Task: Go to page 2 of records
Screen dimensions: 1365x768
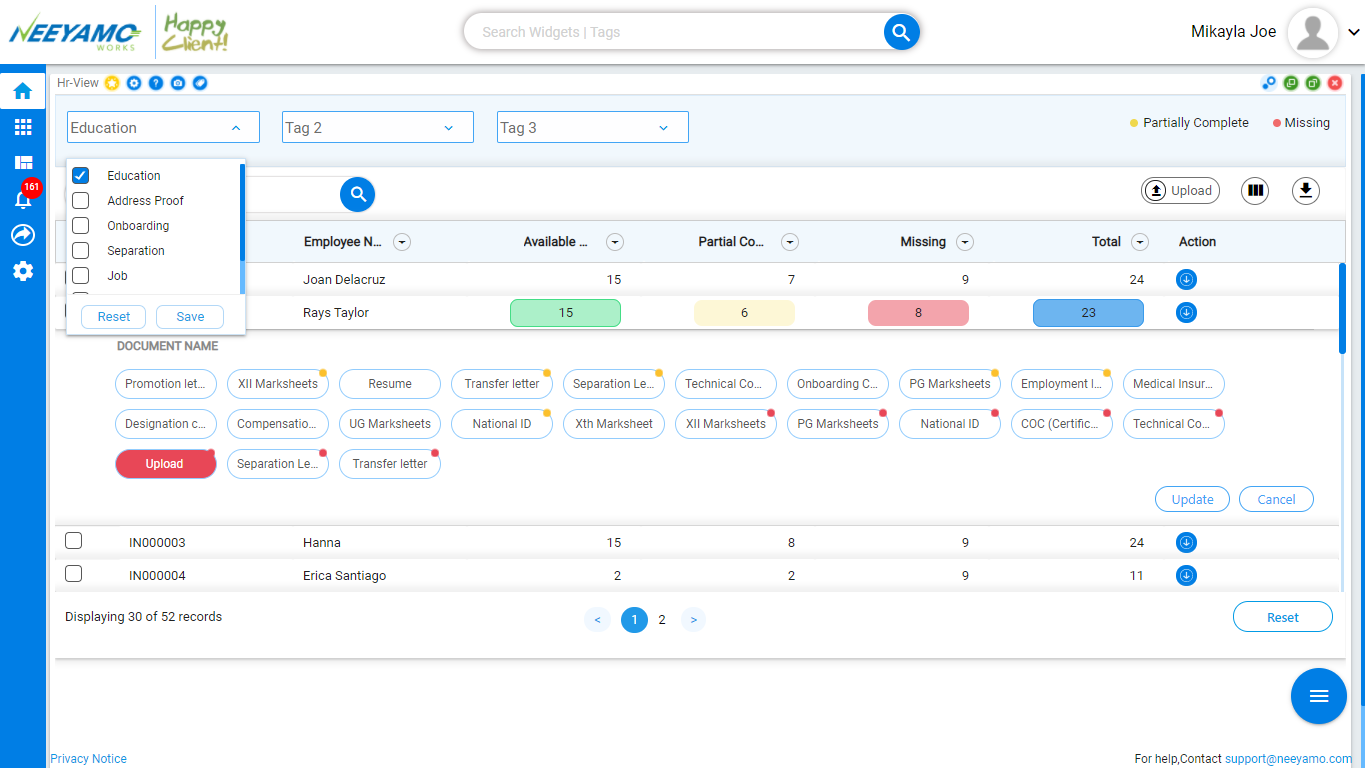Action: click(x=662, y=620)
